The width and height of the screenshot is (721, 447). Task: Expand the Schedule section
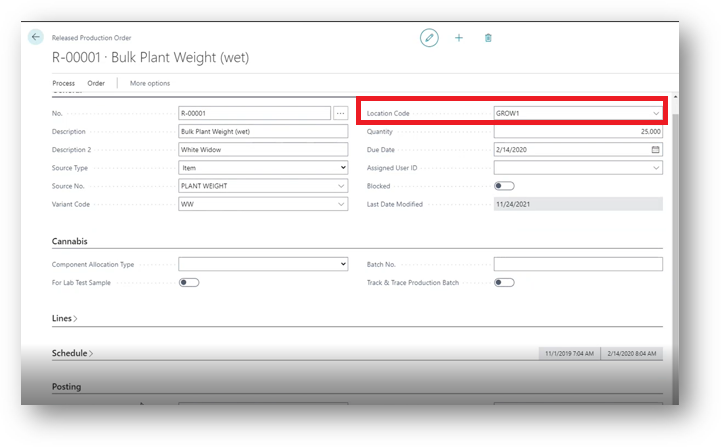(x=72, y=353)
